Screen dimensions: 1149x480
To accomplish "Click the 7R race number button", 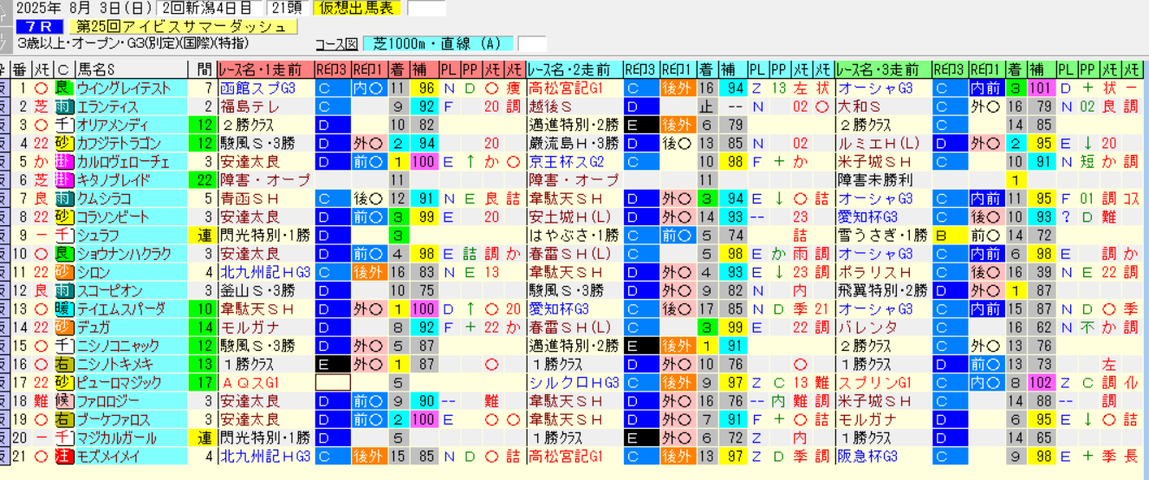I will pyautogui.click(x=38, y=27).
